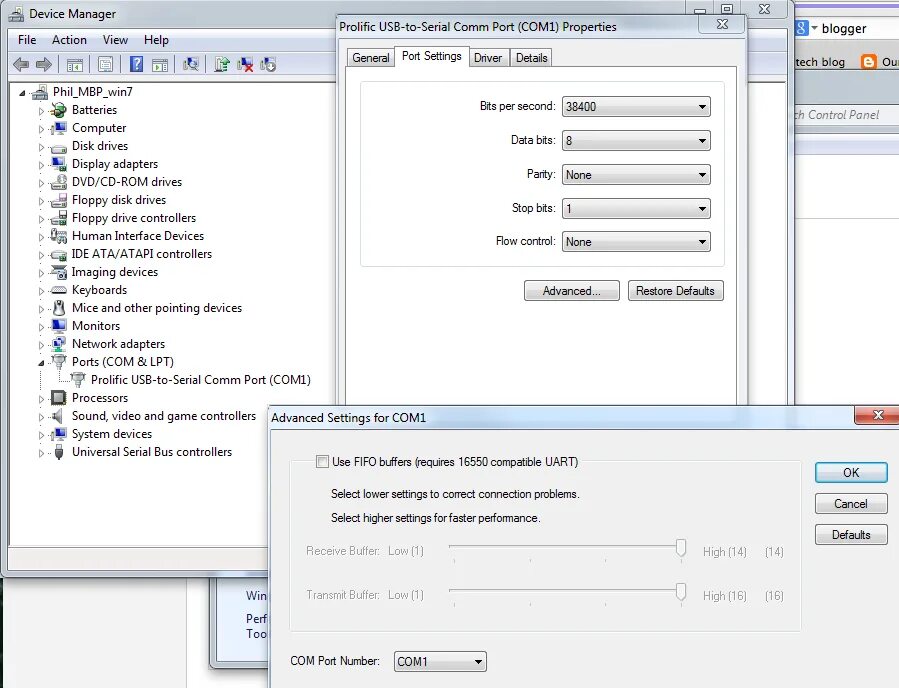Open the COM Port Number dropdown
The width and height of the screenshot is (899, 688).
[x=440, y=662]
